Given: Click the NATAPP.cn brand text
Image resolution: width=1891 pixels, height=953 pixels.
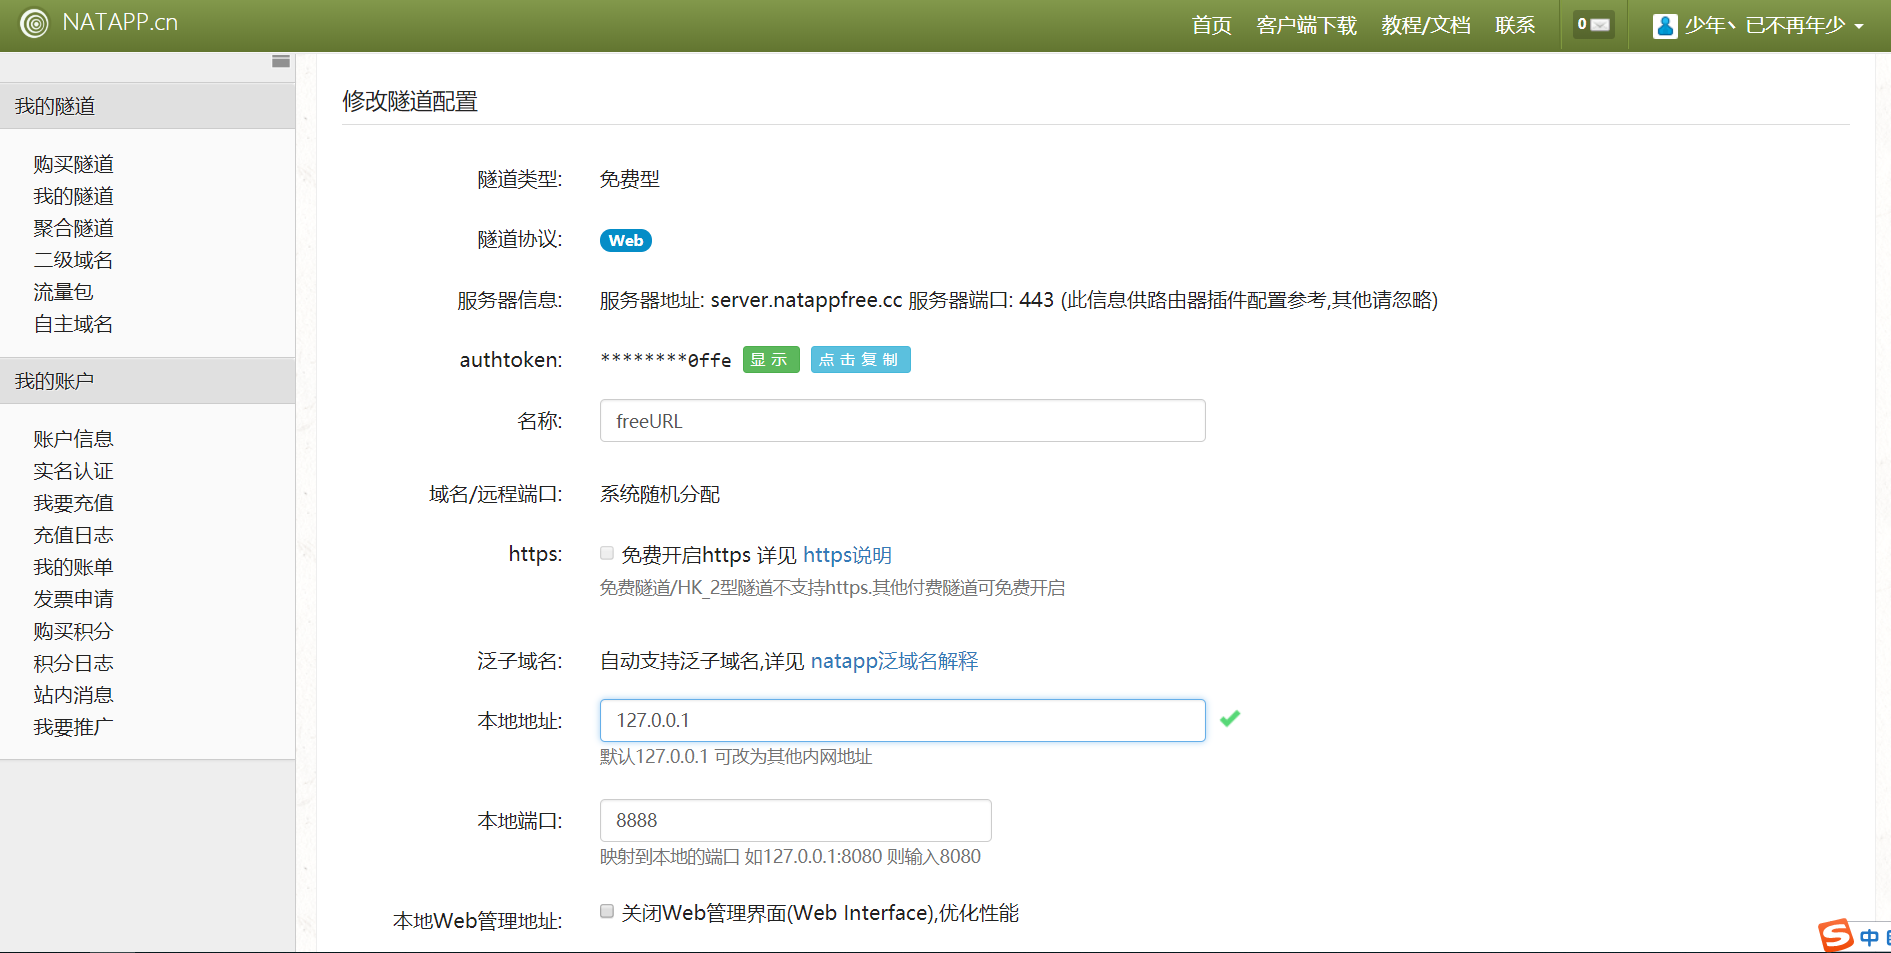Looking at the screenshot, I should click(x=120, y=23).
